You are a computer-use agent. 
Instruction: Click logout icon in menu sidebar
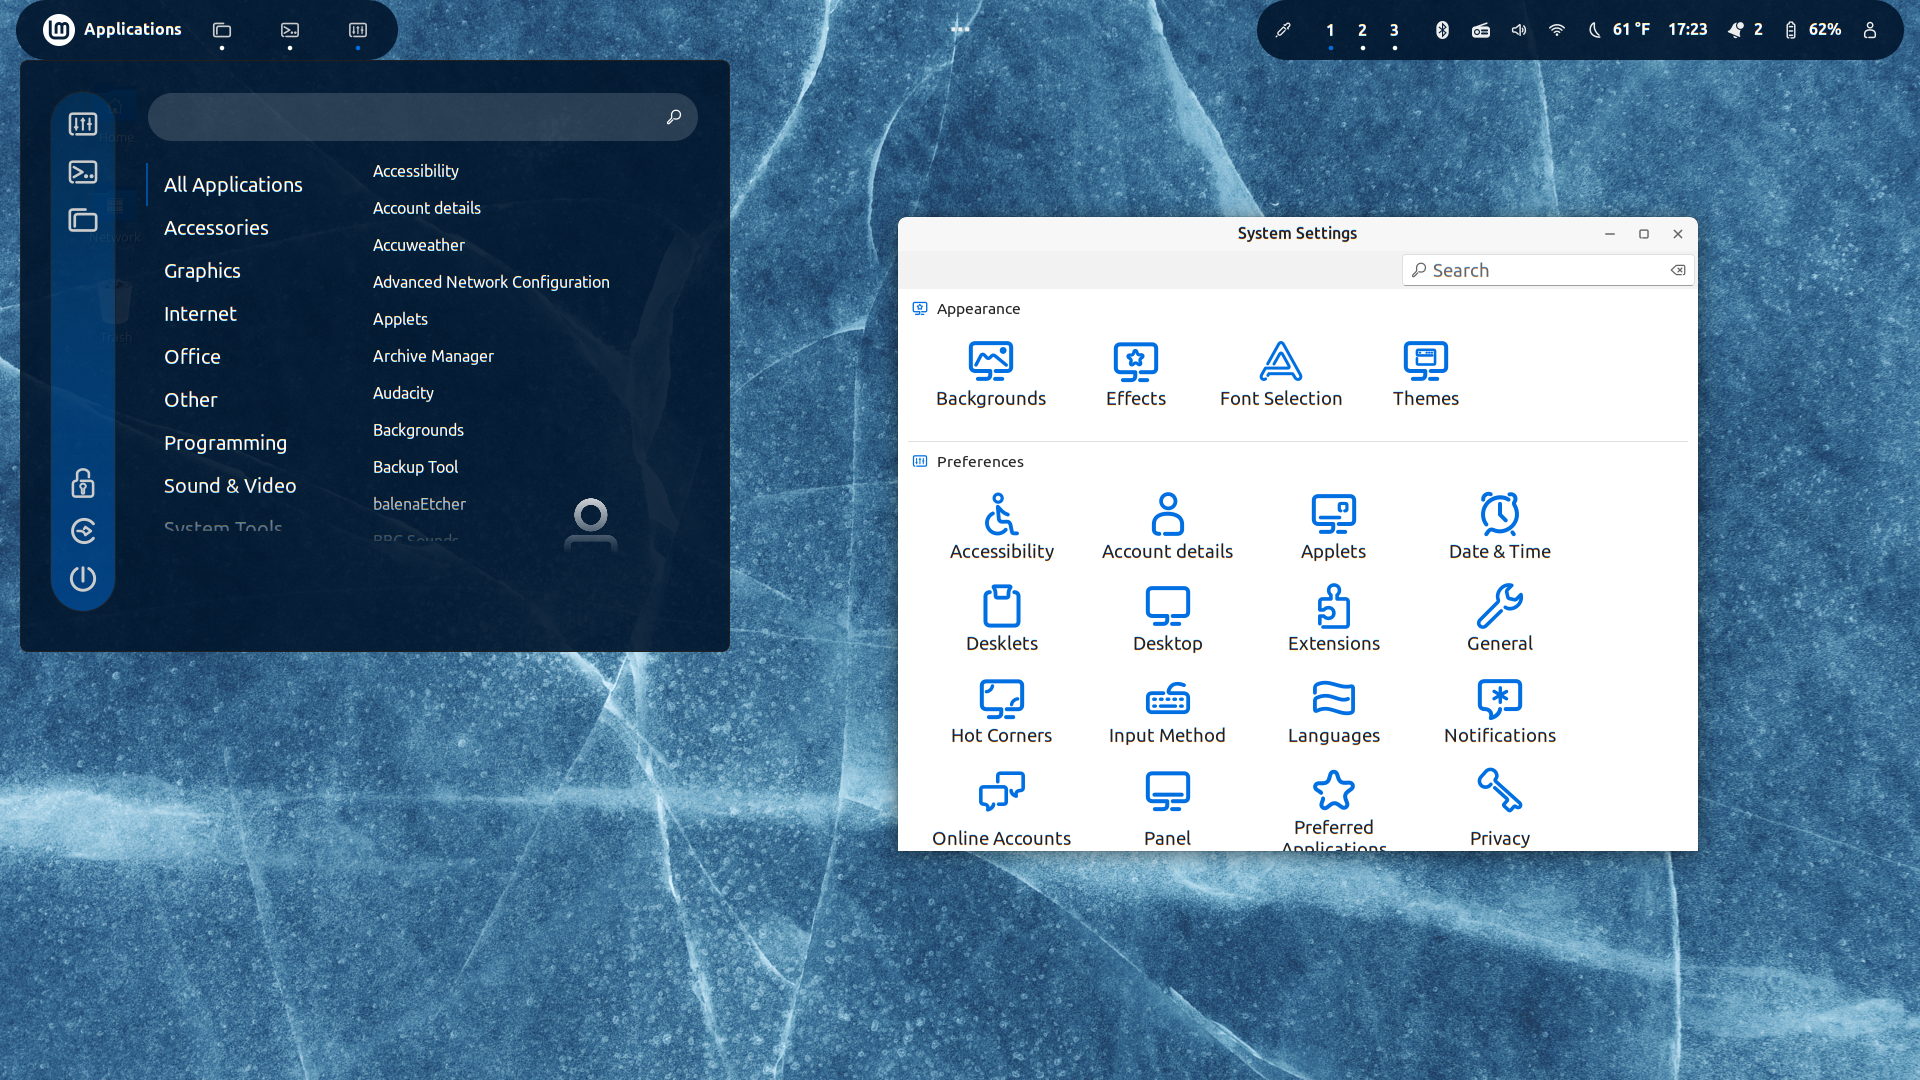(x=83, y=531)
